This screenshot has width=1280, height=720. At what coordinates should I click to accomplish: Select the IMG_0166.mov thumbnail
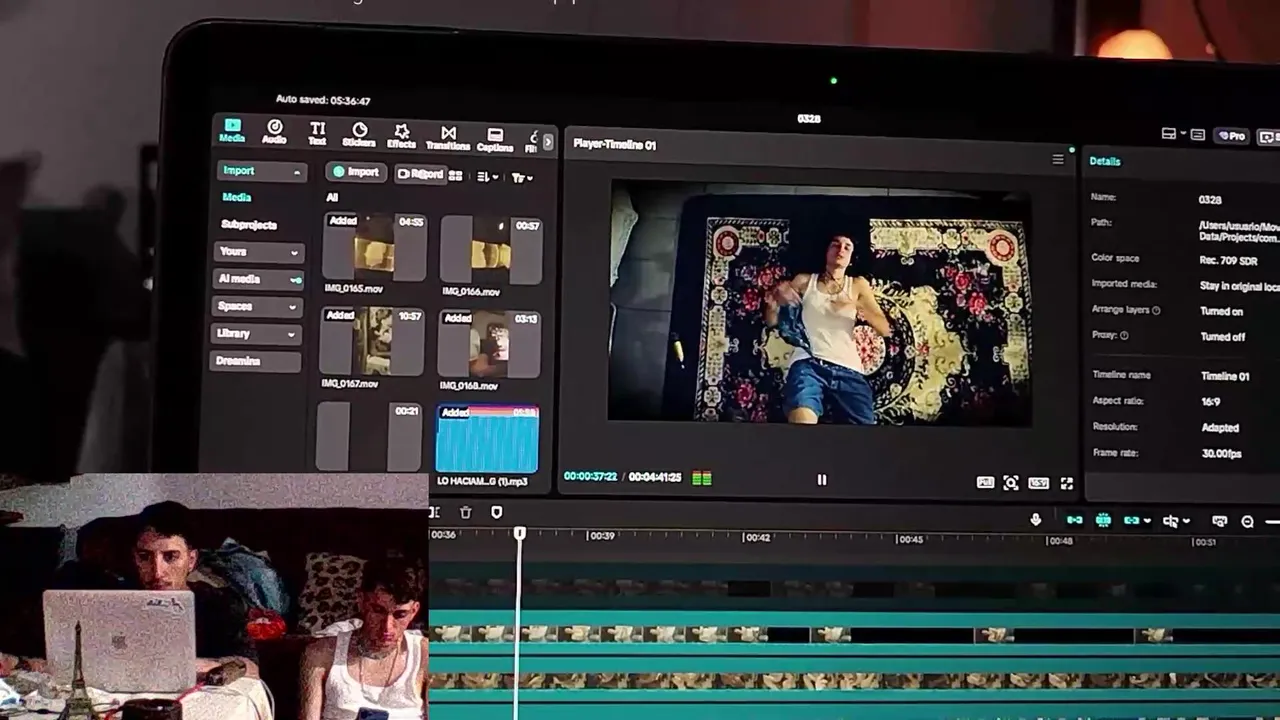[491, 251]
